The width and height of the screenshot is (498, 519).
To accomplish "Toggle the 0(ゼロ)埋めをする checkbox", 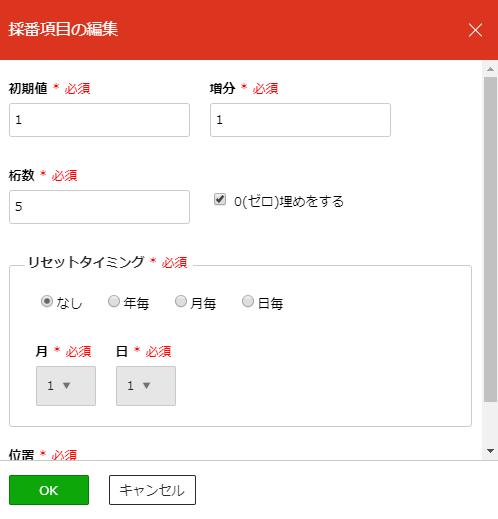I will (x=220, y=199).
